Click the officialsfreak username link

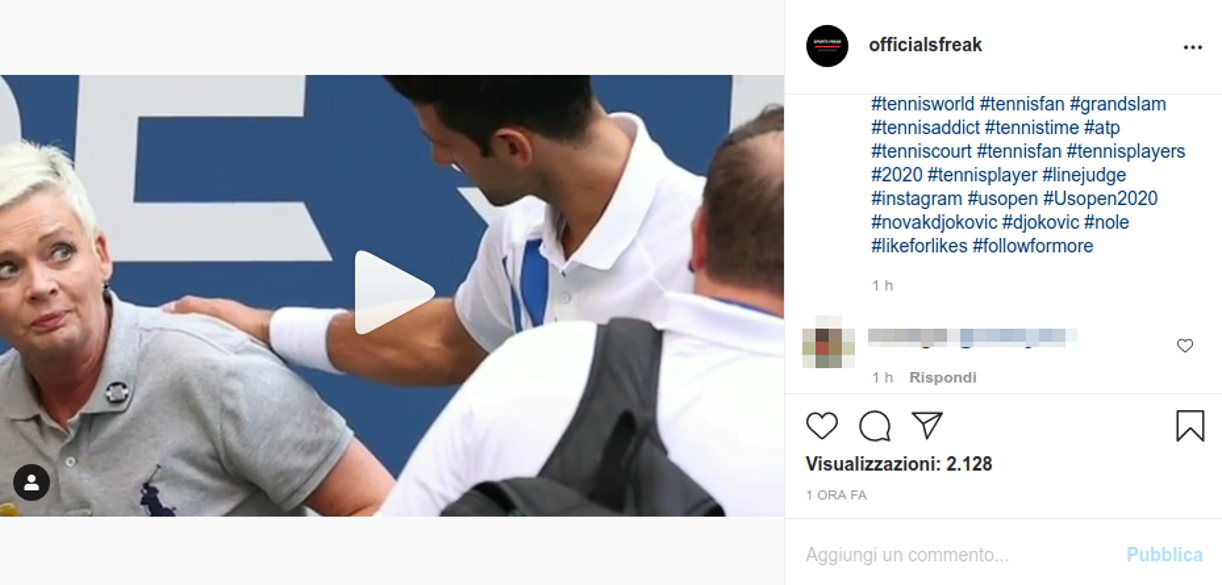point(925,45)
